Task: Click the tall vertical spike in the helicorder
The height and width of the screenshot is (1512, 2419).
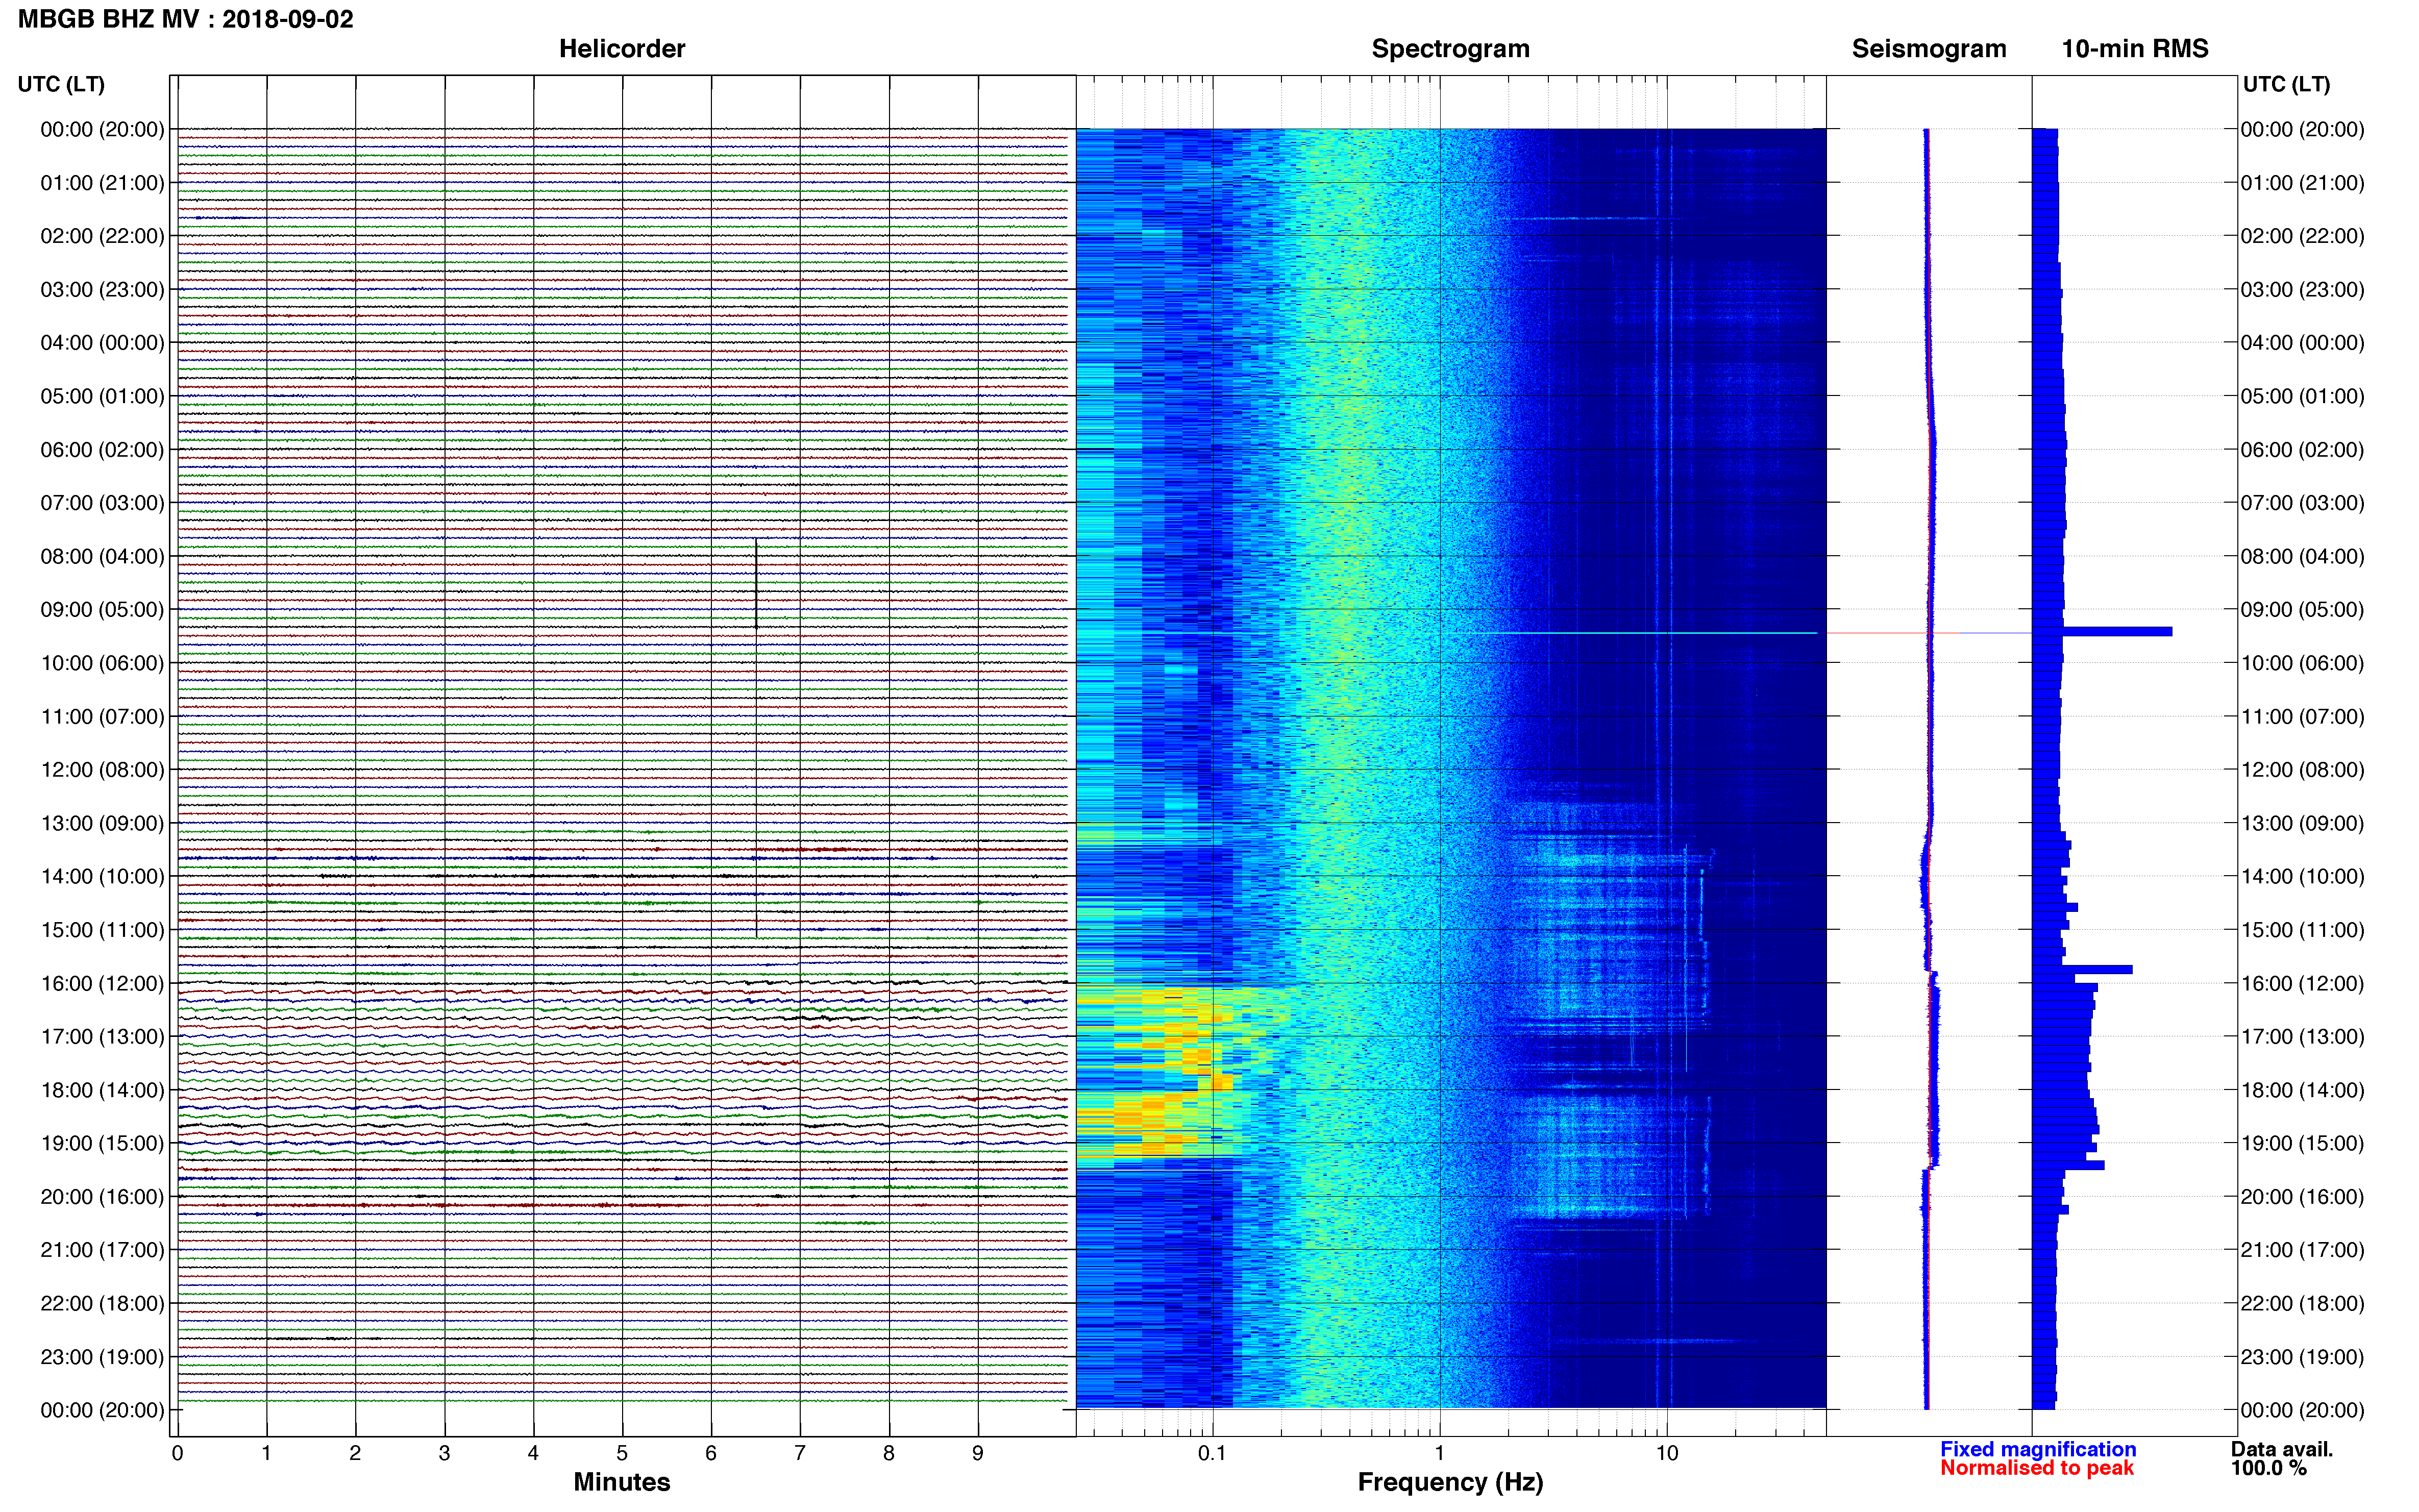Action: [756, 737]
